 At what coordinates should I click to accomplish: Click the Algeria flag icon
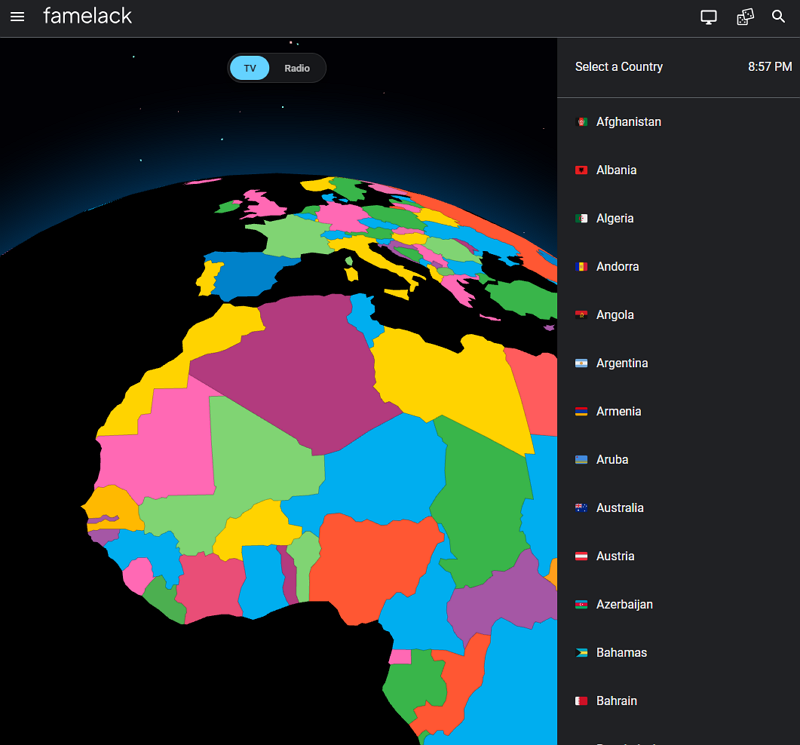click(581, 218)
